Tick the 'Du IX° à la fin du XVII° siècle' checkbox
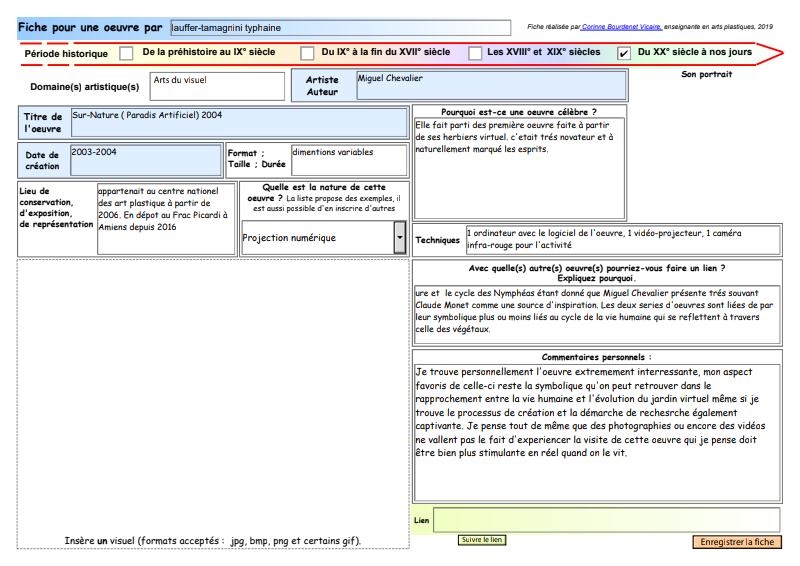Viewport: 800px width, 566px height. click(x=308, y=53)
